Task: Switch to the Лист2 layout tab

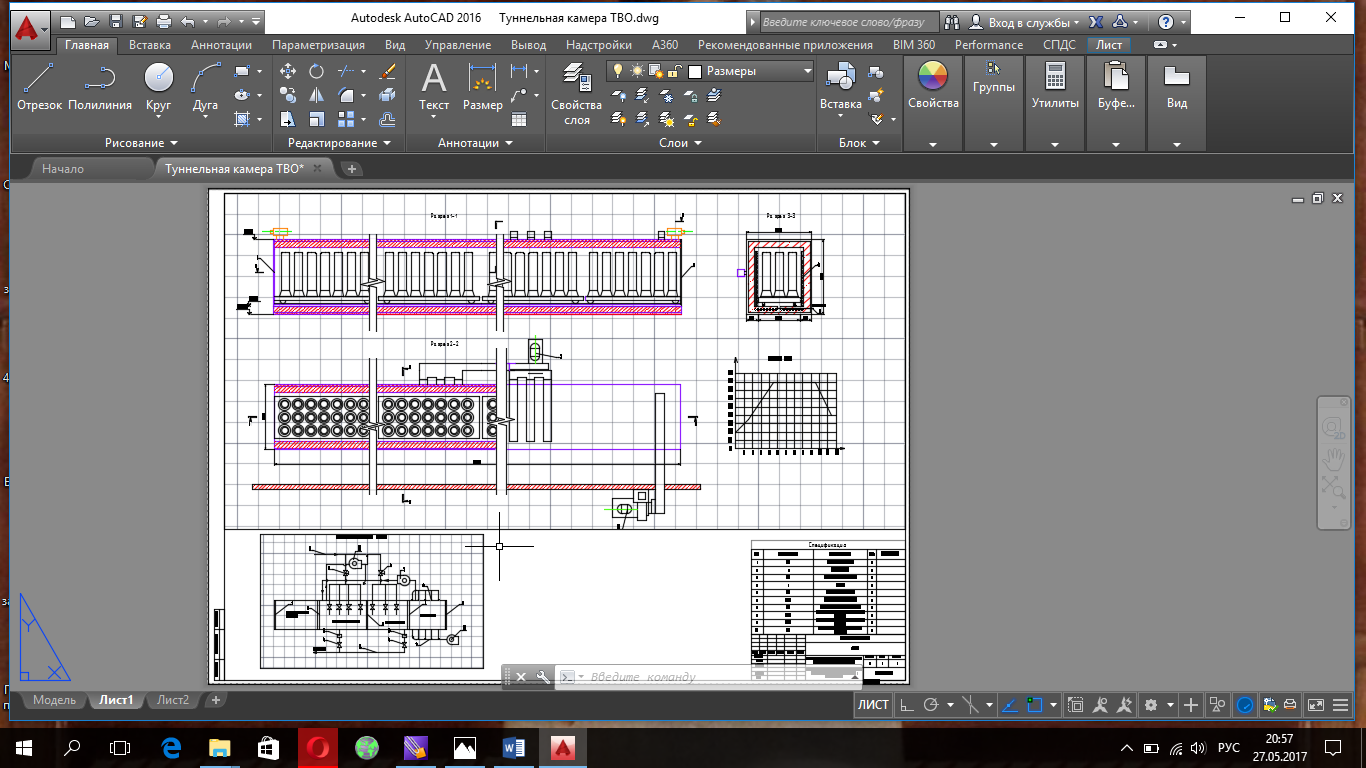Action: [x=173, y=700]
